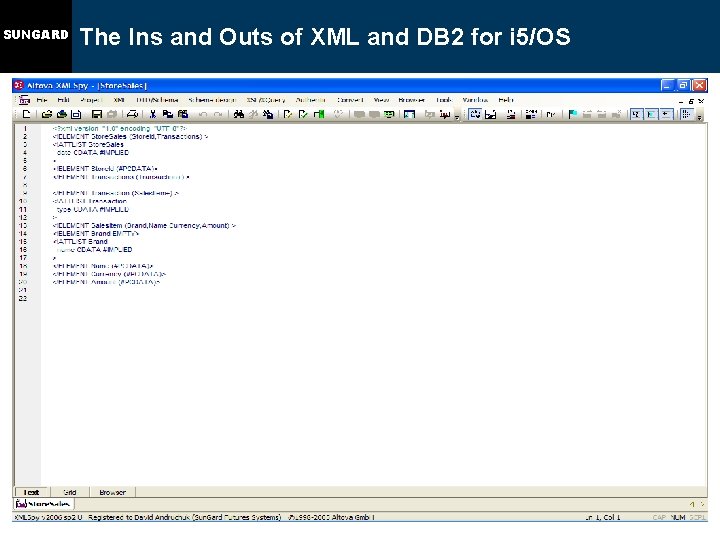Click the document tab scroll-right arrow

(x=702, y=504)
